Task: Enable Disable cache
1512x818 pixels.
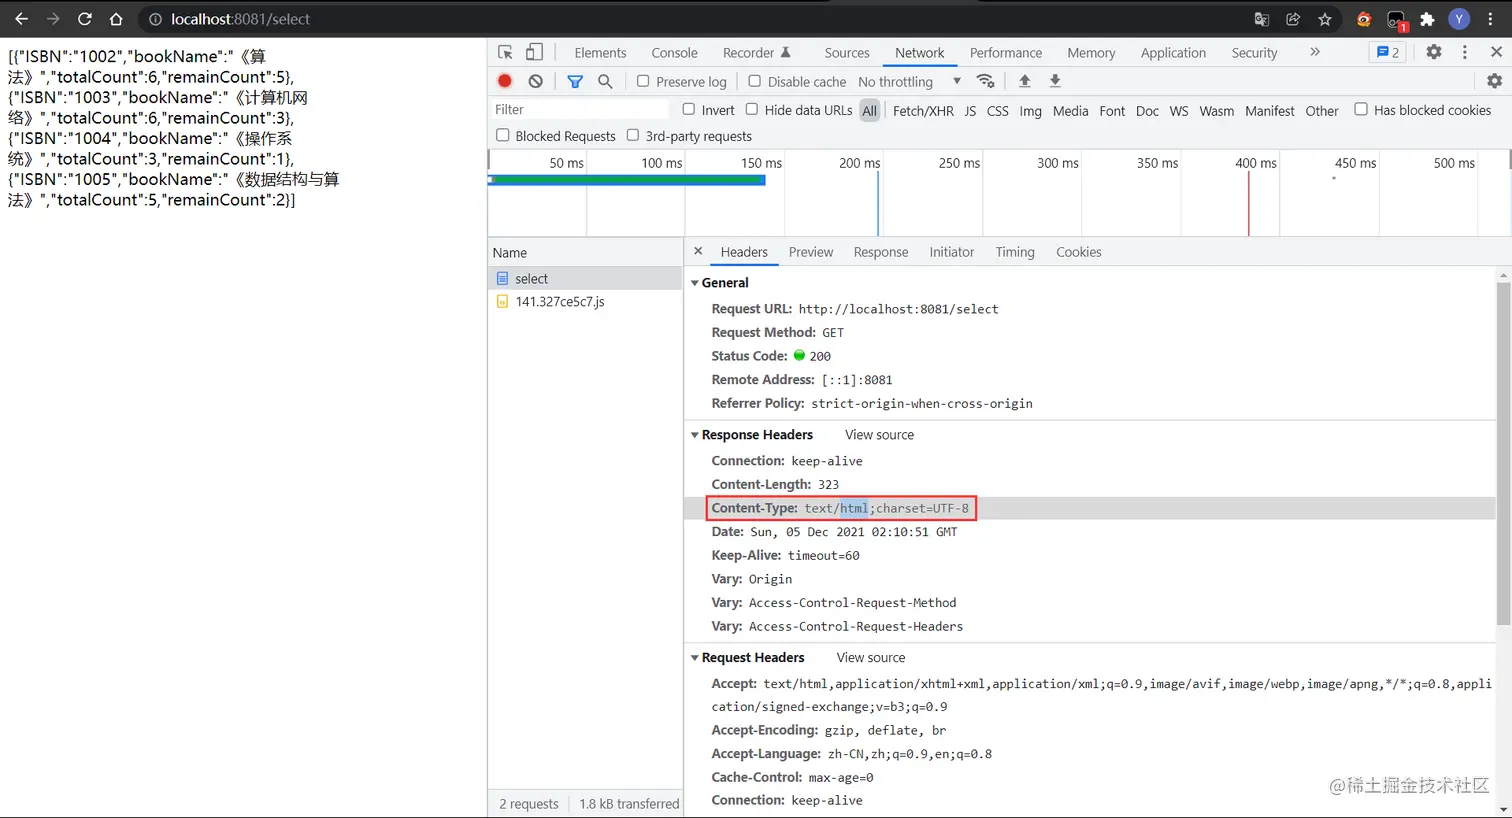Action: point(755,81)
